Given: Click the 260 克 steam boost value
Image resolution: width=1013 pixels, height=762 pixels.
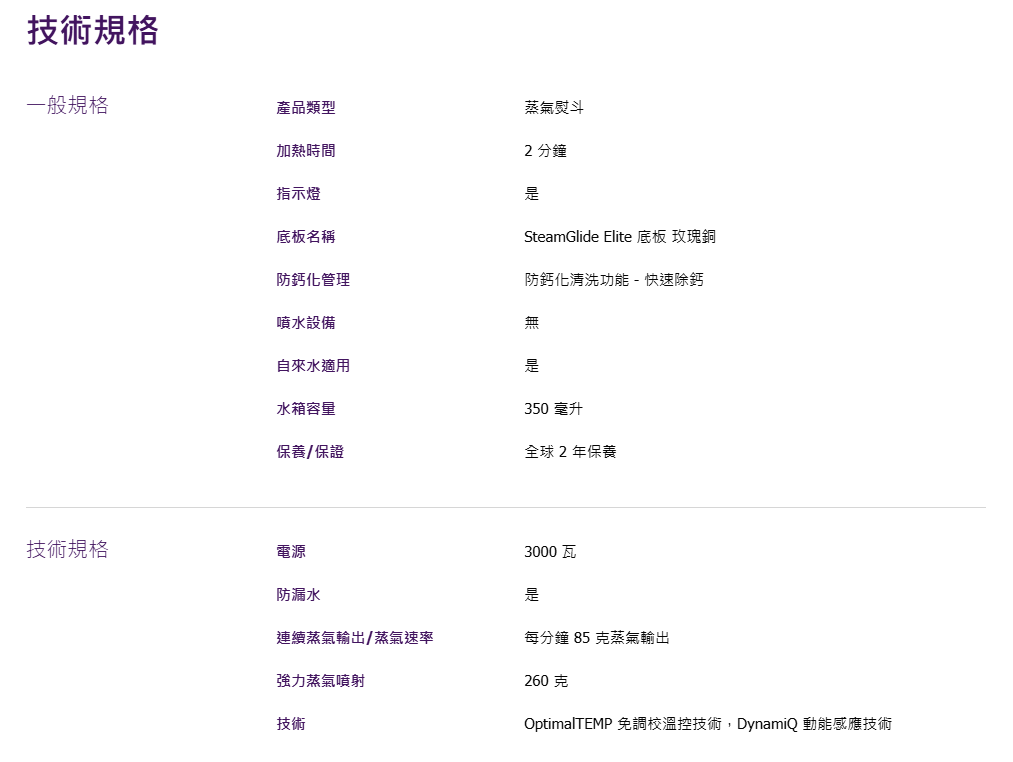Looking at the screenshot, I should 545,681.
